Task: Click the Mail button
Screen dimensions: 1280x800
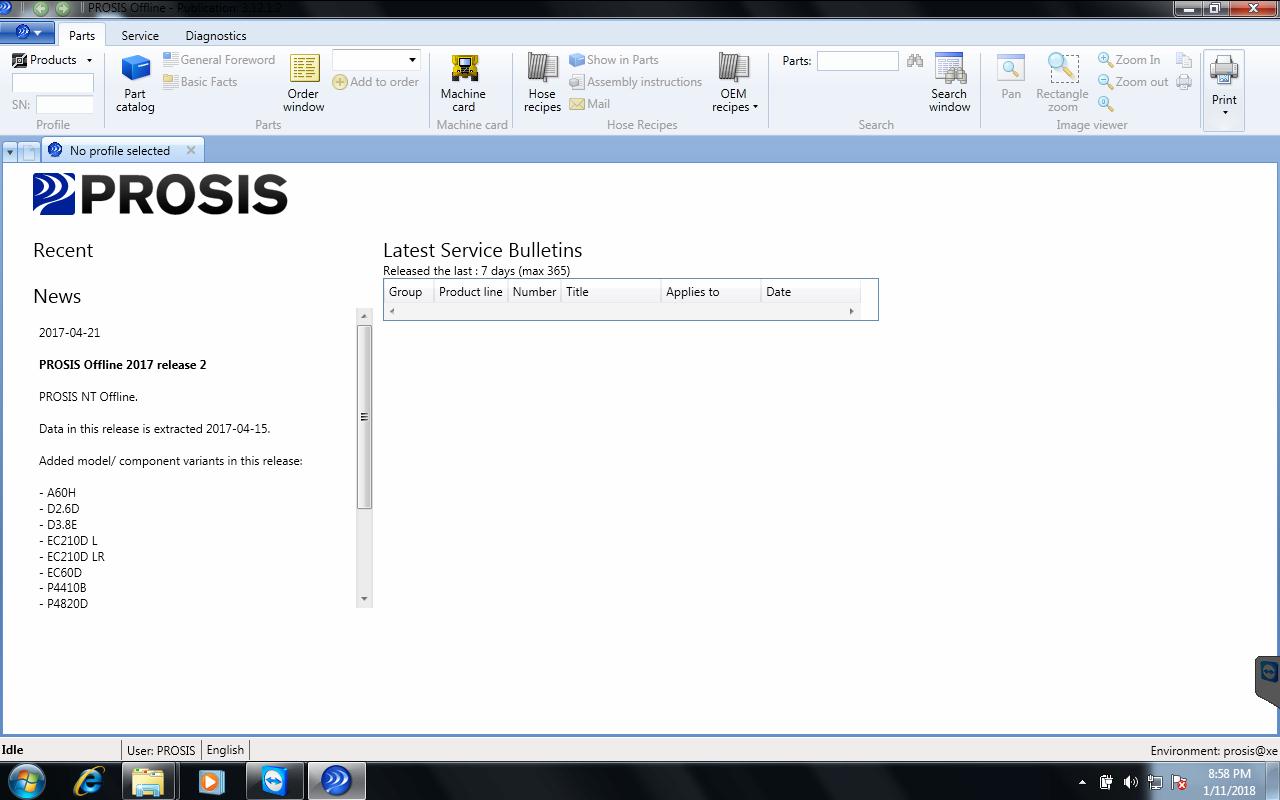Action: click(590, 104)
